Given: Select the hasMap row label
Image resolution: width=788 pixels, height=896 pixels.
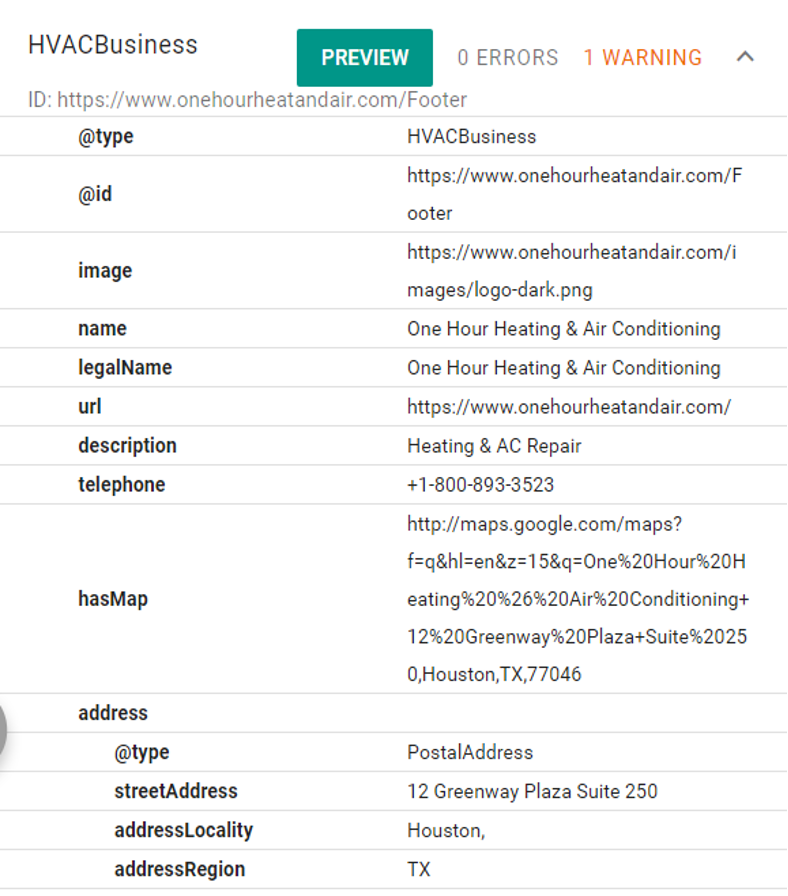Looking at the screenshot, I should pyautogui.click(x=113, y=599).
